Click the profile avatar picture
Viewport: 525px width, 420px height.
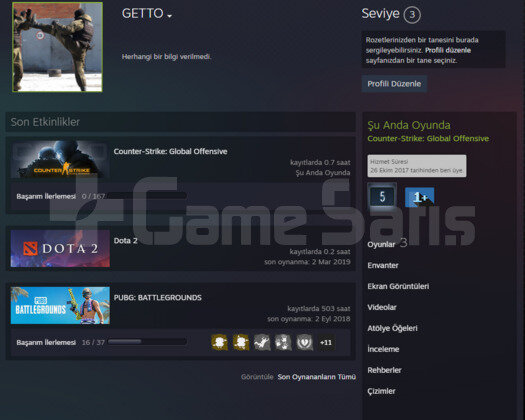pyautogui.click(x=58, y=47)
